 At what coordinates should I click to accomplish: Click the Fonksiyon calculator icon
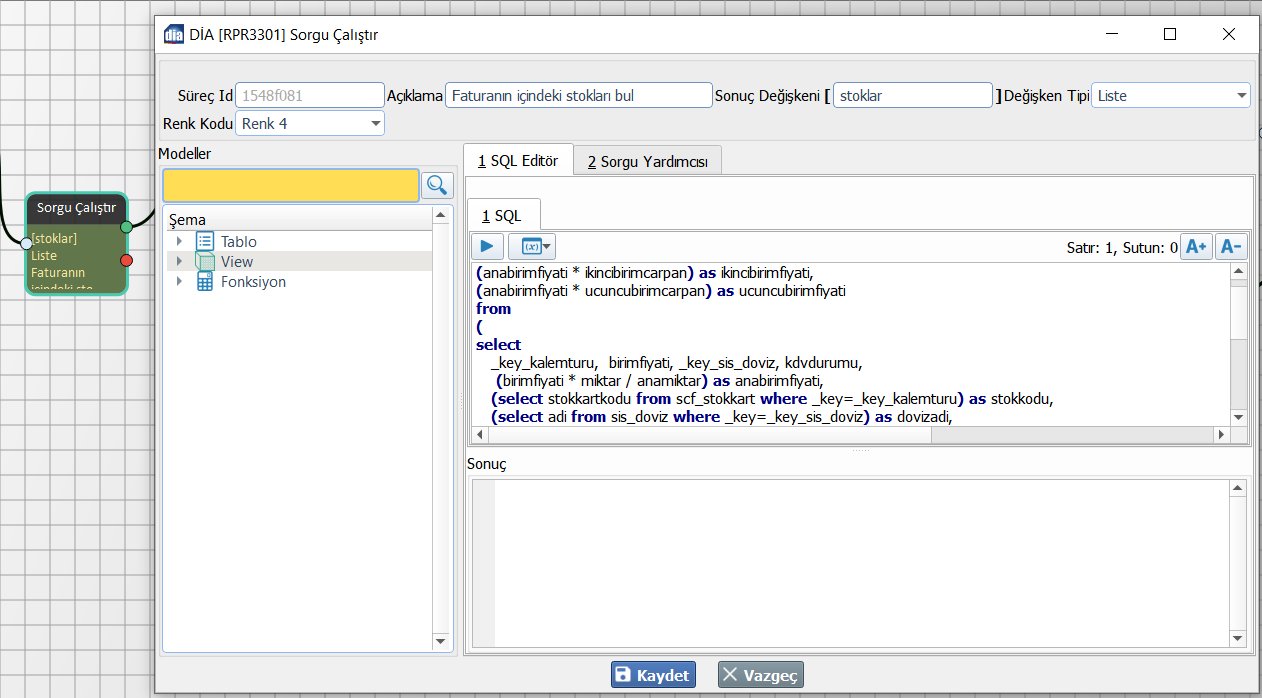(205, 282)
